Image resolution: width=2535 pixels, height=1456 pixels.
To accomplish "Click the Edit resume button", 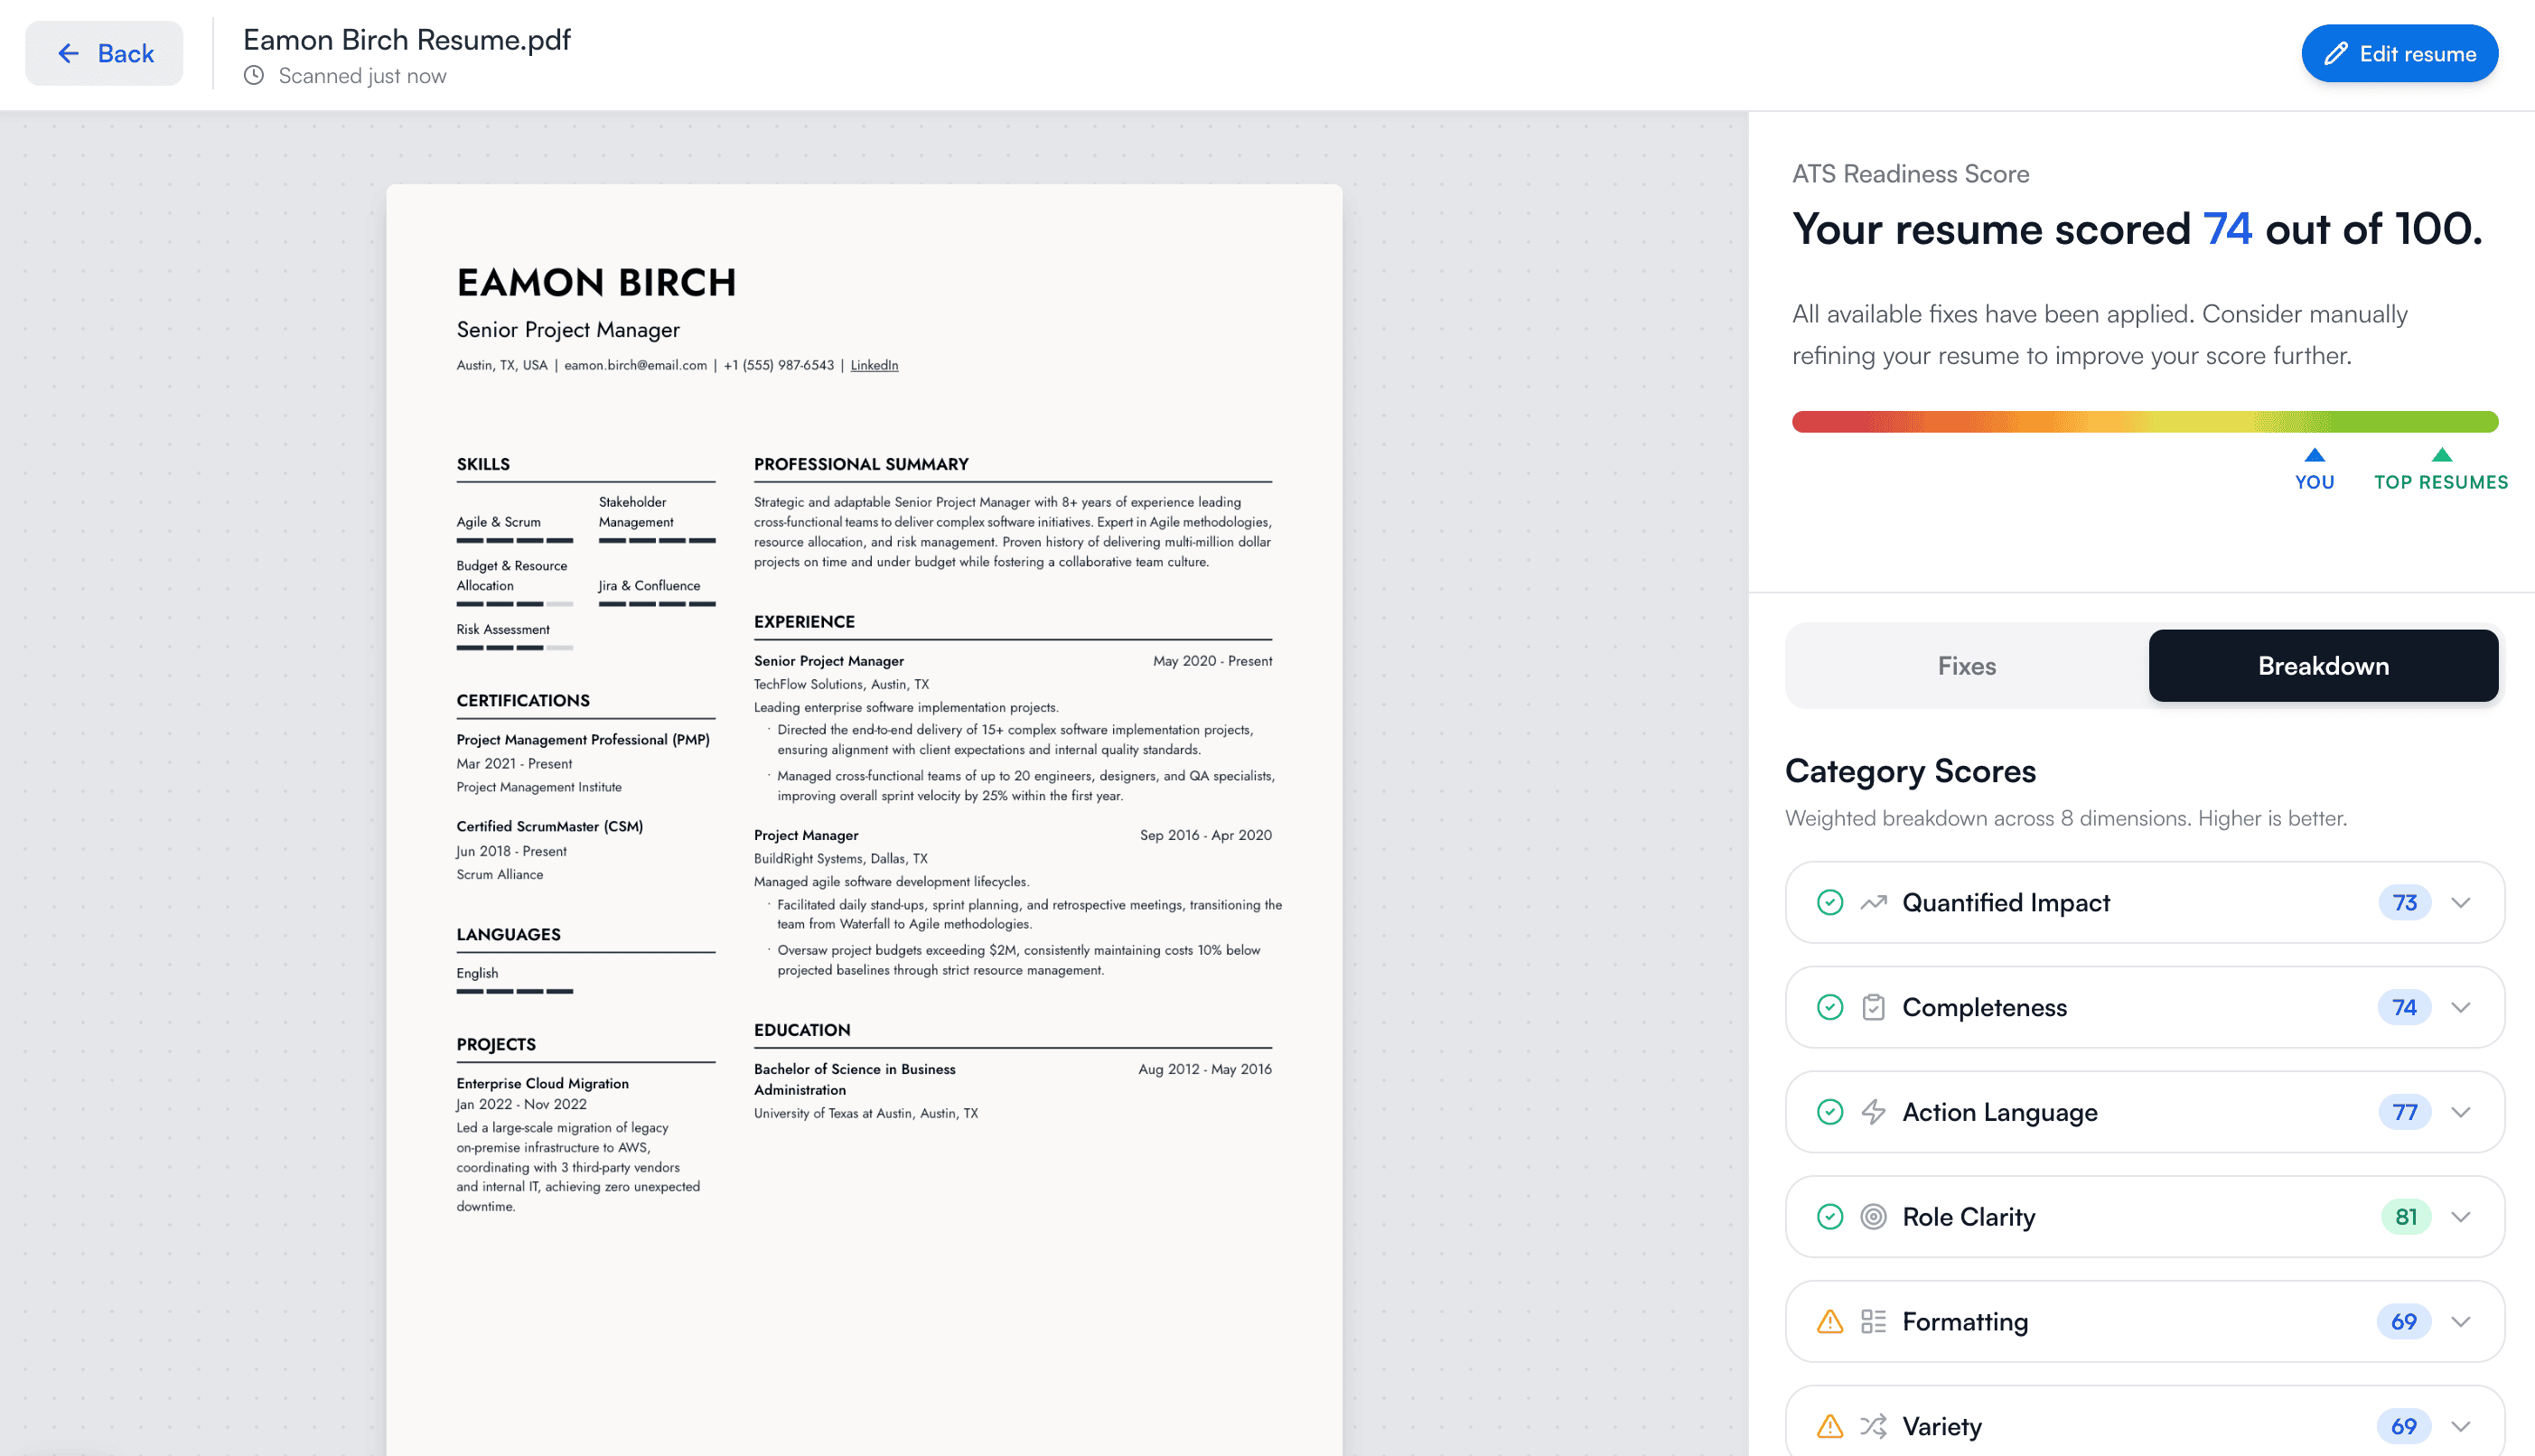I will click(2399, 54).
